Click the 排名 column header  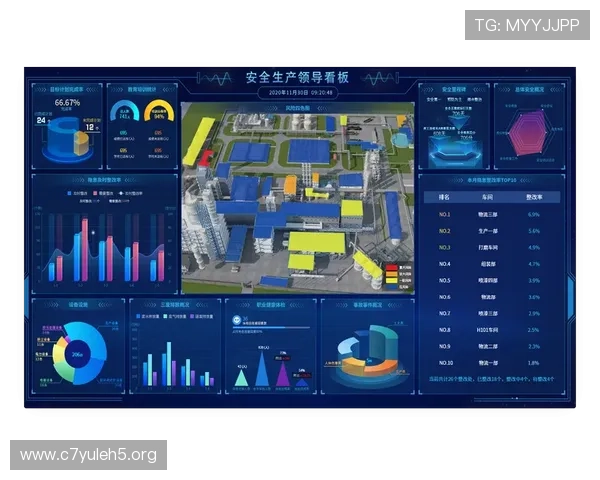point(444,197)
